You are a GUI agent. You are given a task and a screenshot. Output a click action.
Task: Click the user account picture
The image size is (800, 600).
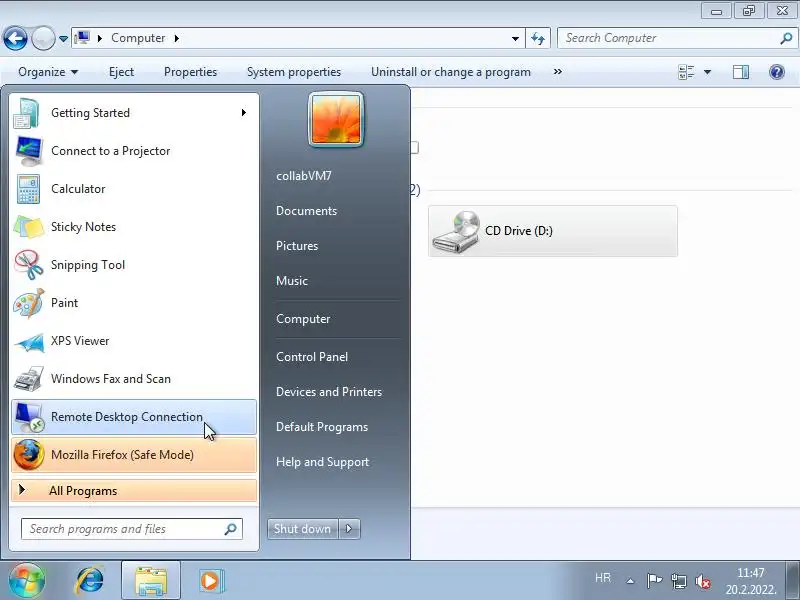point(336,119)
